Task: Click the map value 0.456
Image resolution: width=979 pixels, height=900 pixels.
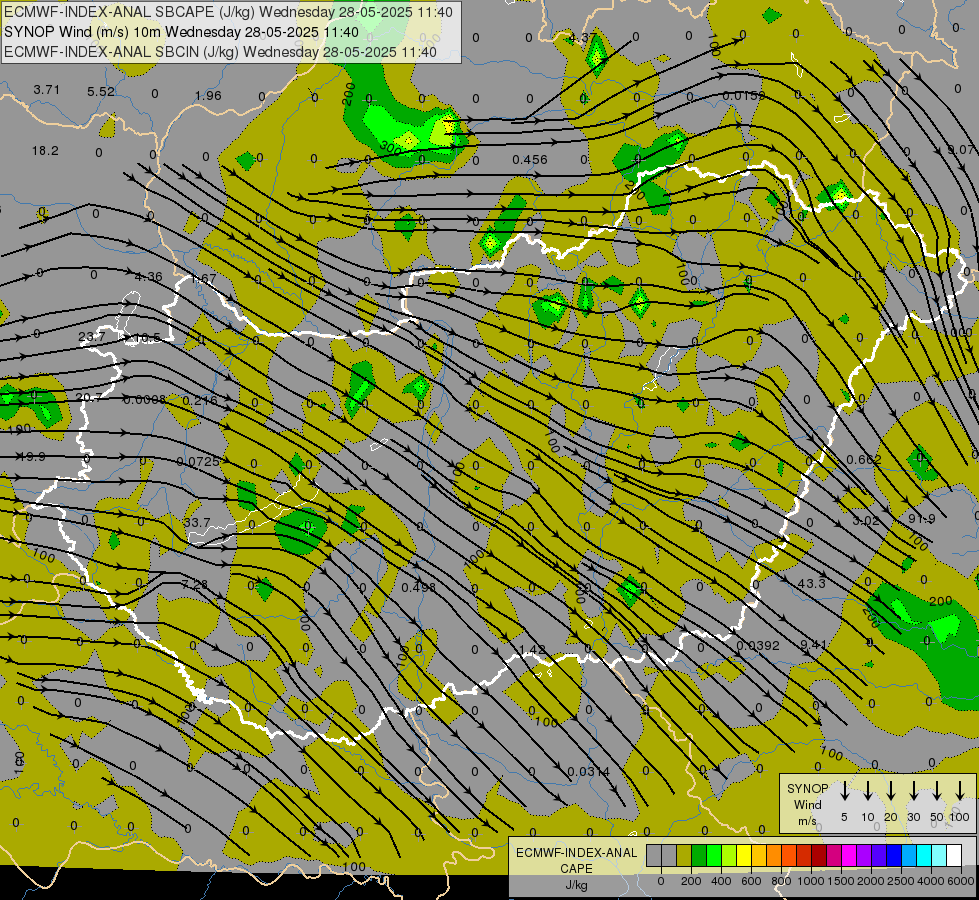Action: pos(529,160)
